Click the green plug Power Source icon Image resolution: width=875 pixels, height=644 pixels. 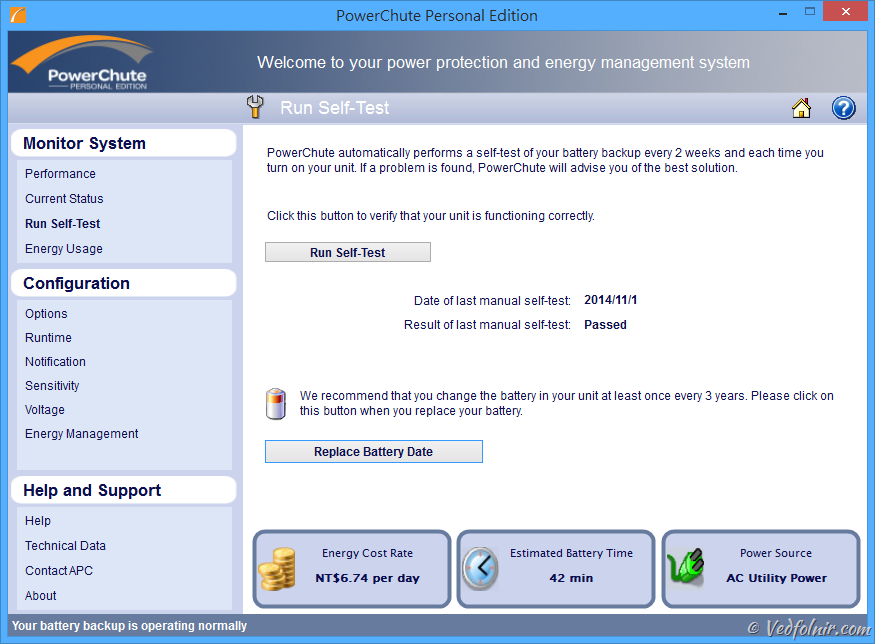click(x=686, y=566)
